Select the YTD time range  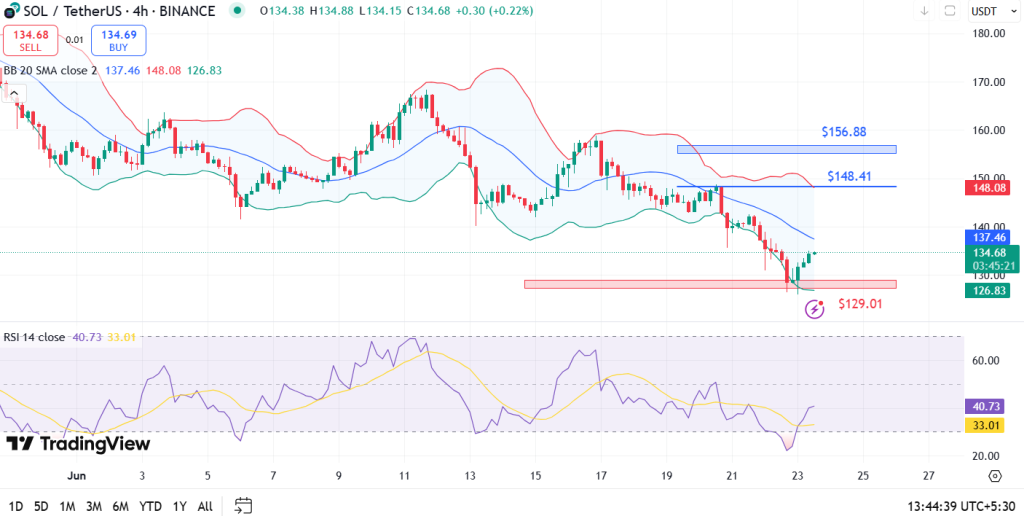[151, 505]
